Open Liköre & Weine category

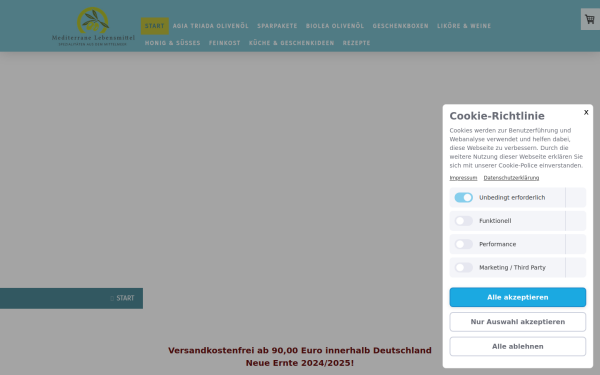464,26
